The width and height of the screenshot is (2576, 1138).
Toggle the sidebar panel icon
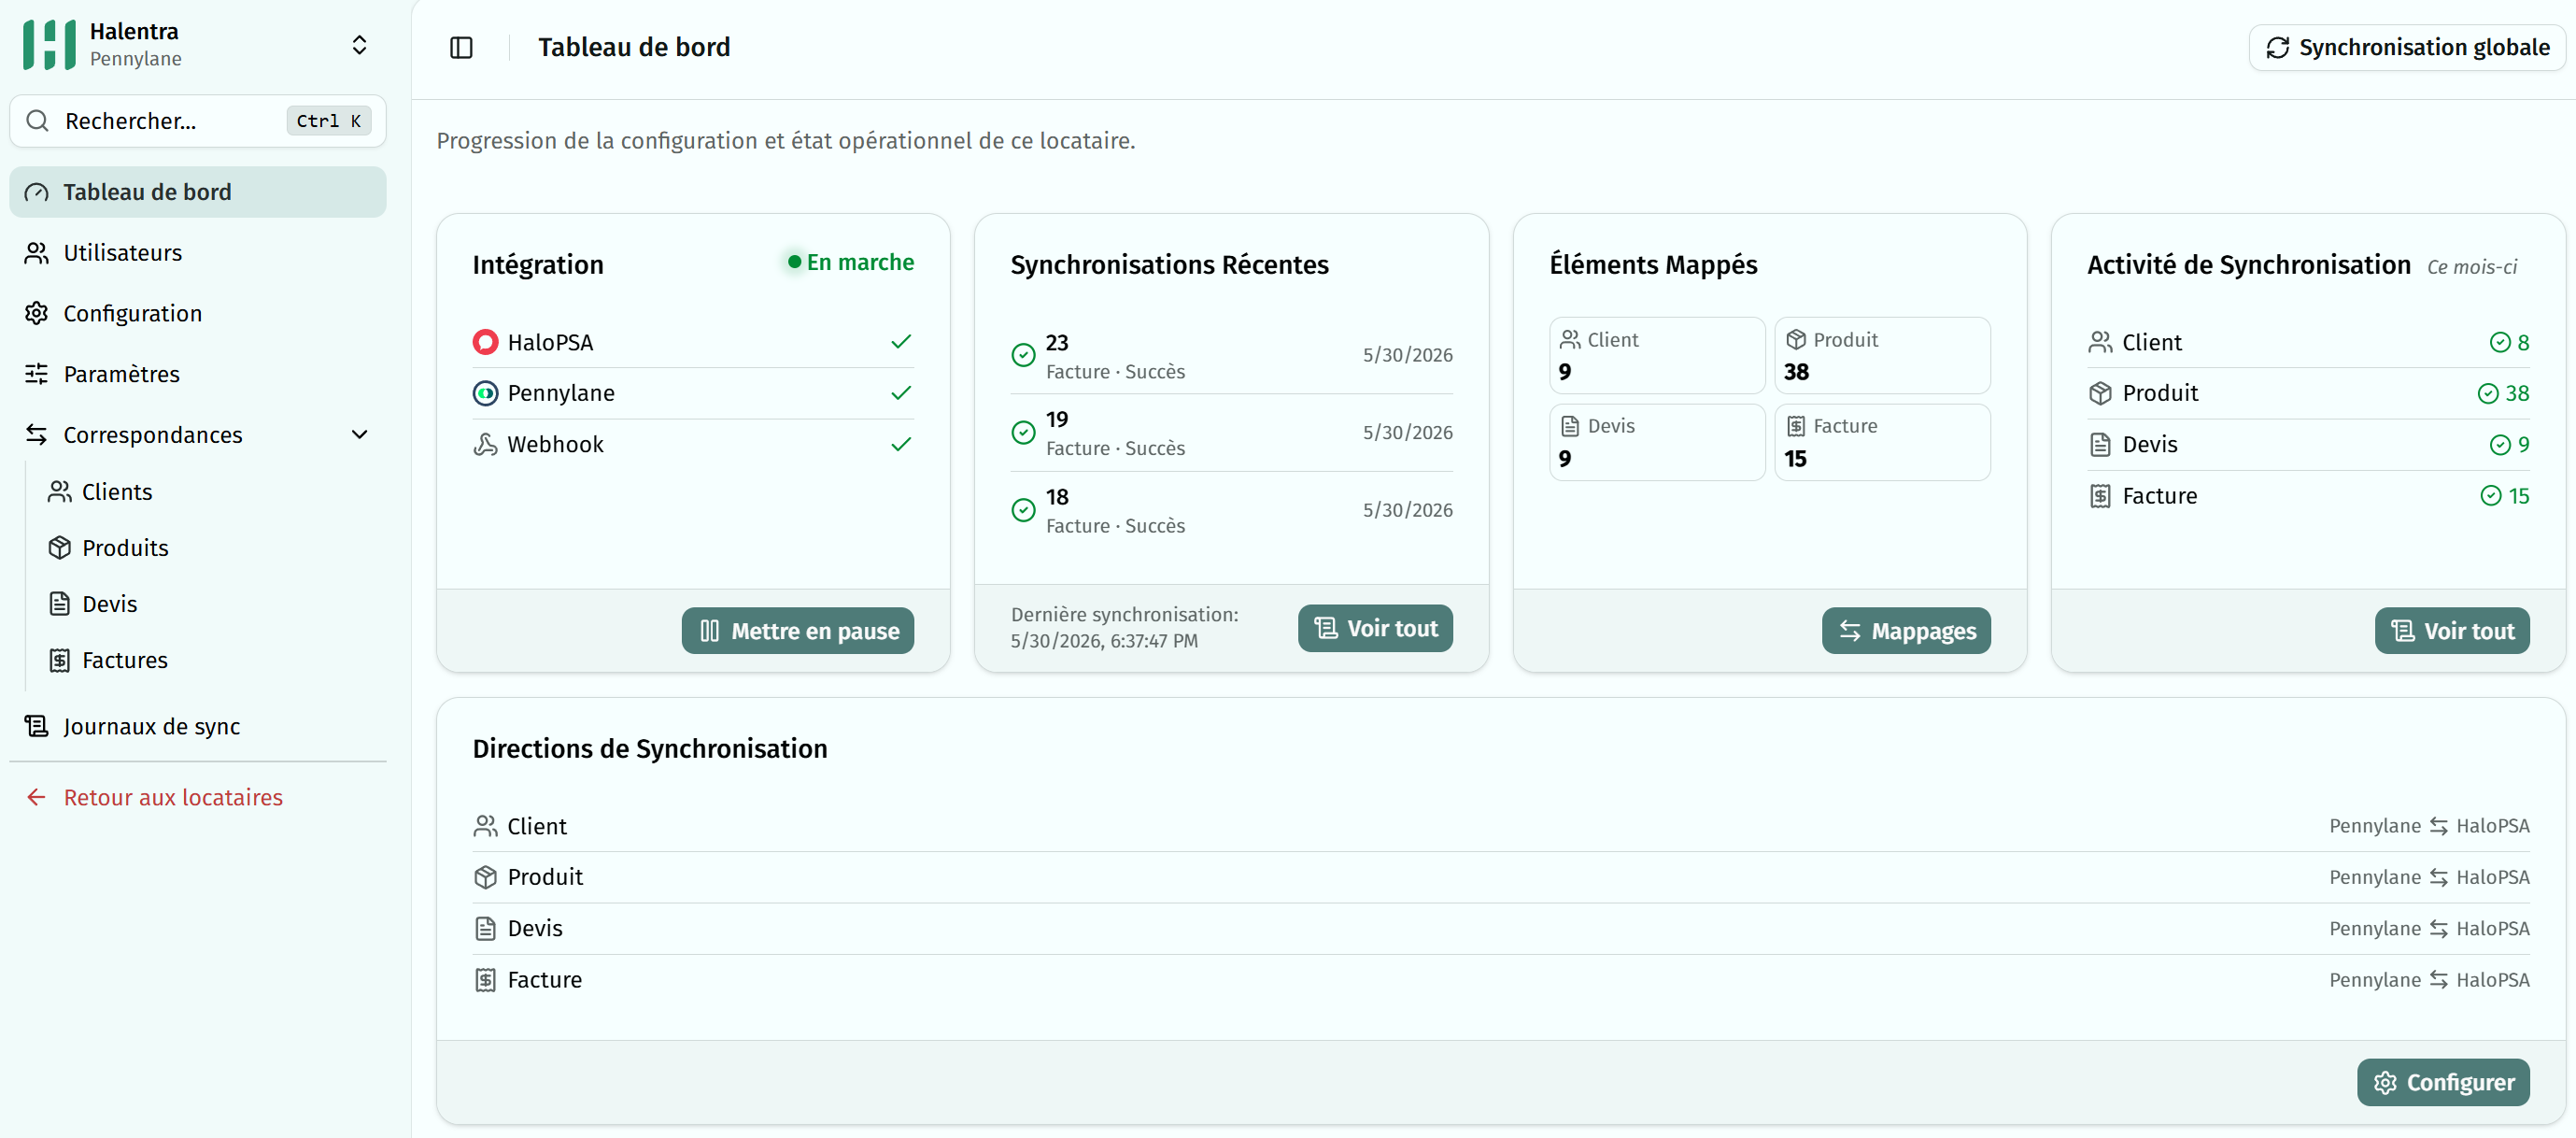[461, 47]
